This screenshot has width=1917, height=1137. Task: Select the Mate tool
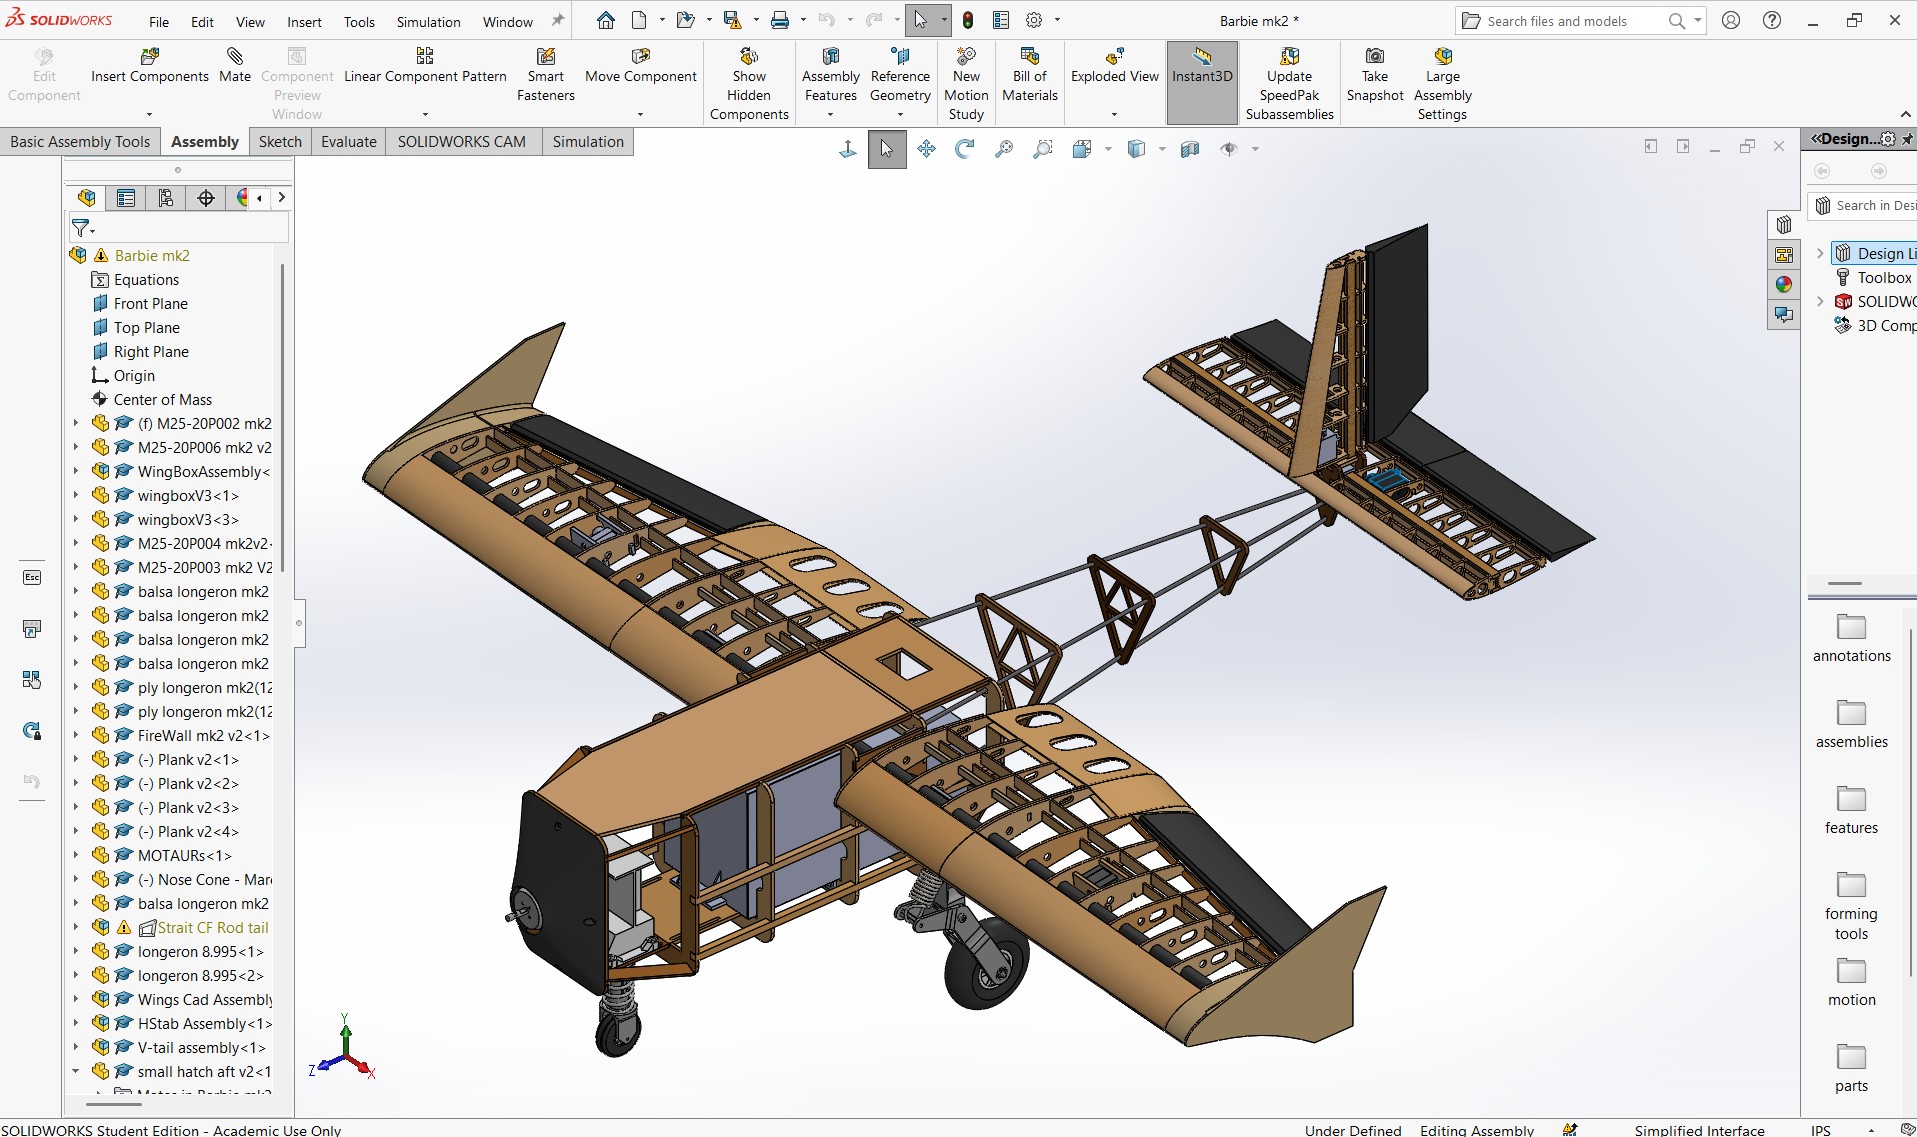[235, 66]
